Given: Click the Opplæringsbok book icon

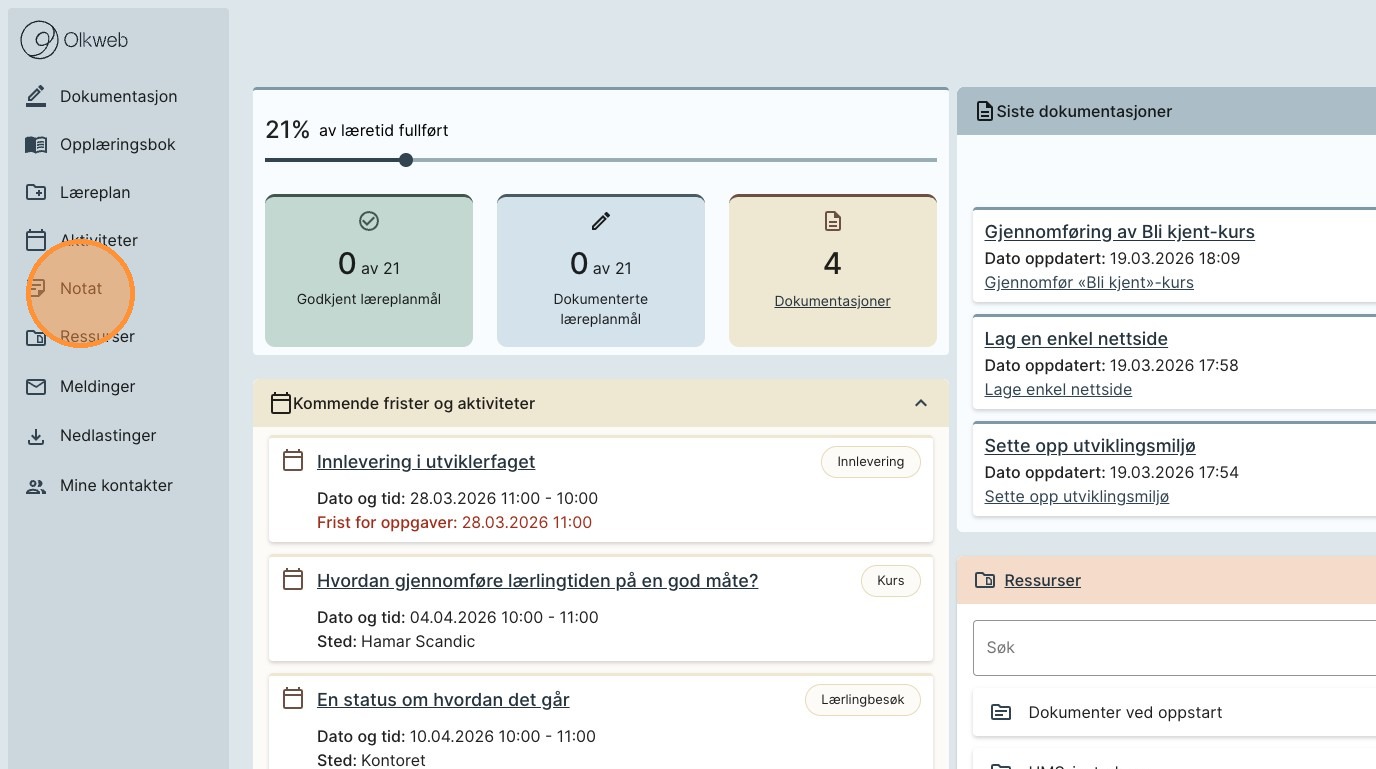Looking at the screenshot, I should pyautogui.click(x=36, y=145).
